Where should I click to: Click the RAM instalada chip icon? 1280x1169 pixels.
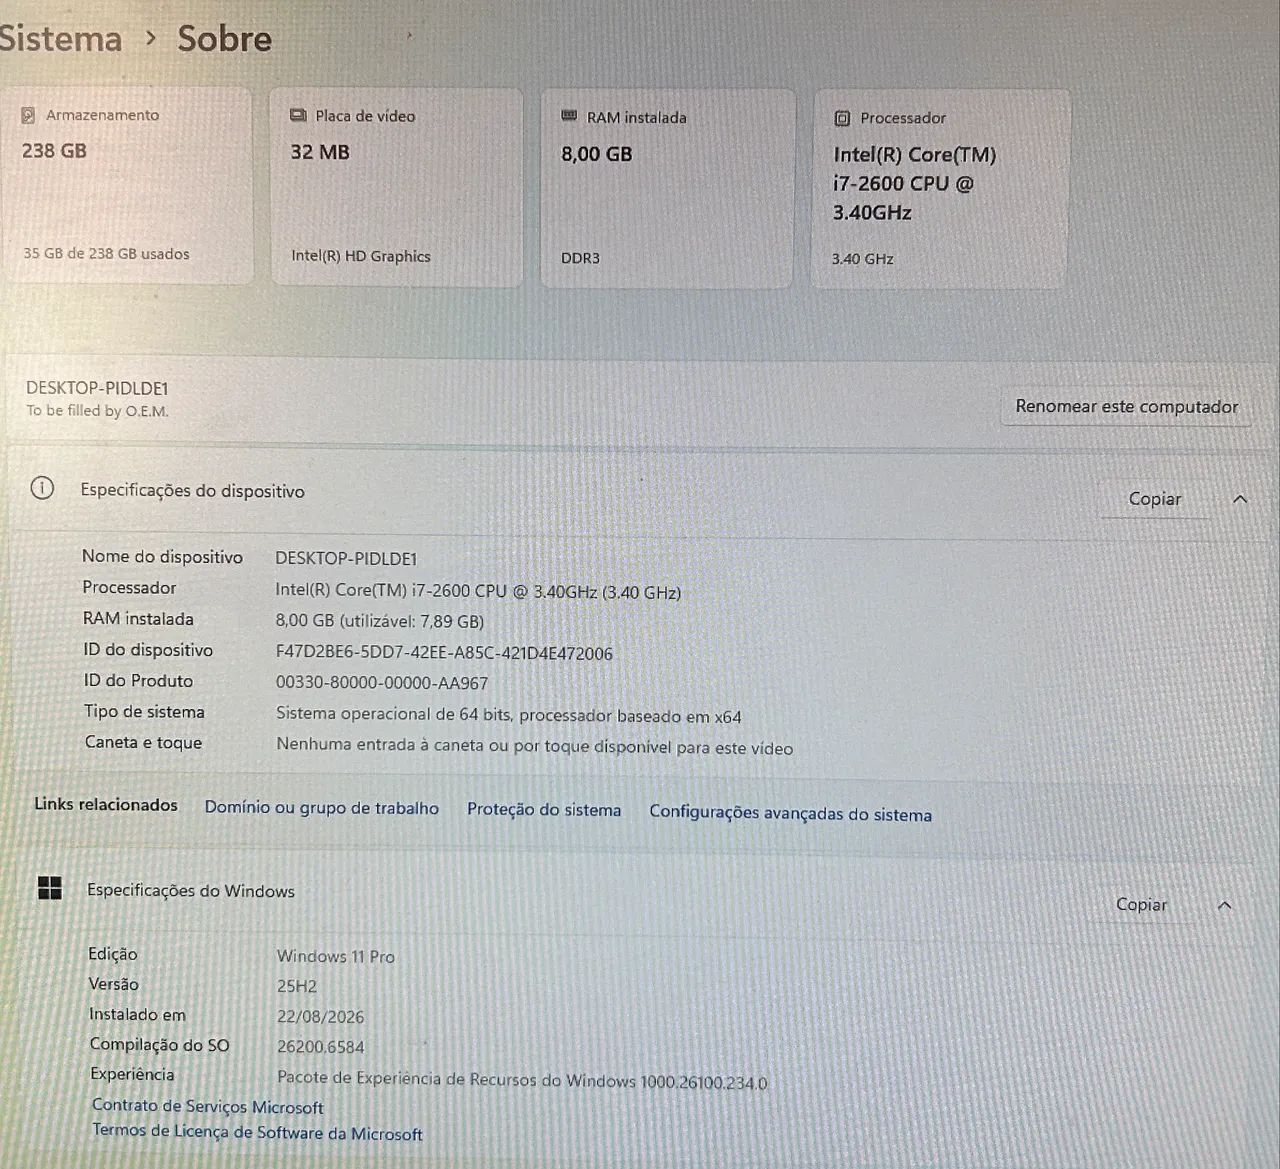(569, 117)
